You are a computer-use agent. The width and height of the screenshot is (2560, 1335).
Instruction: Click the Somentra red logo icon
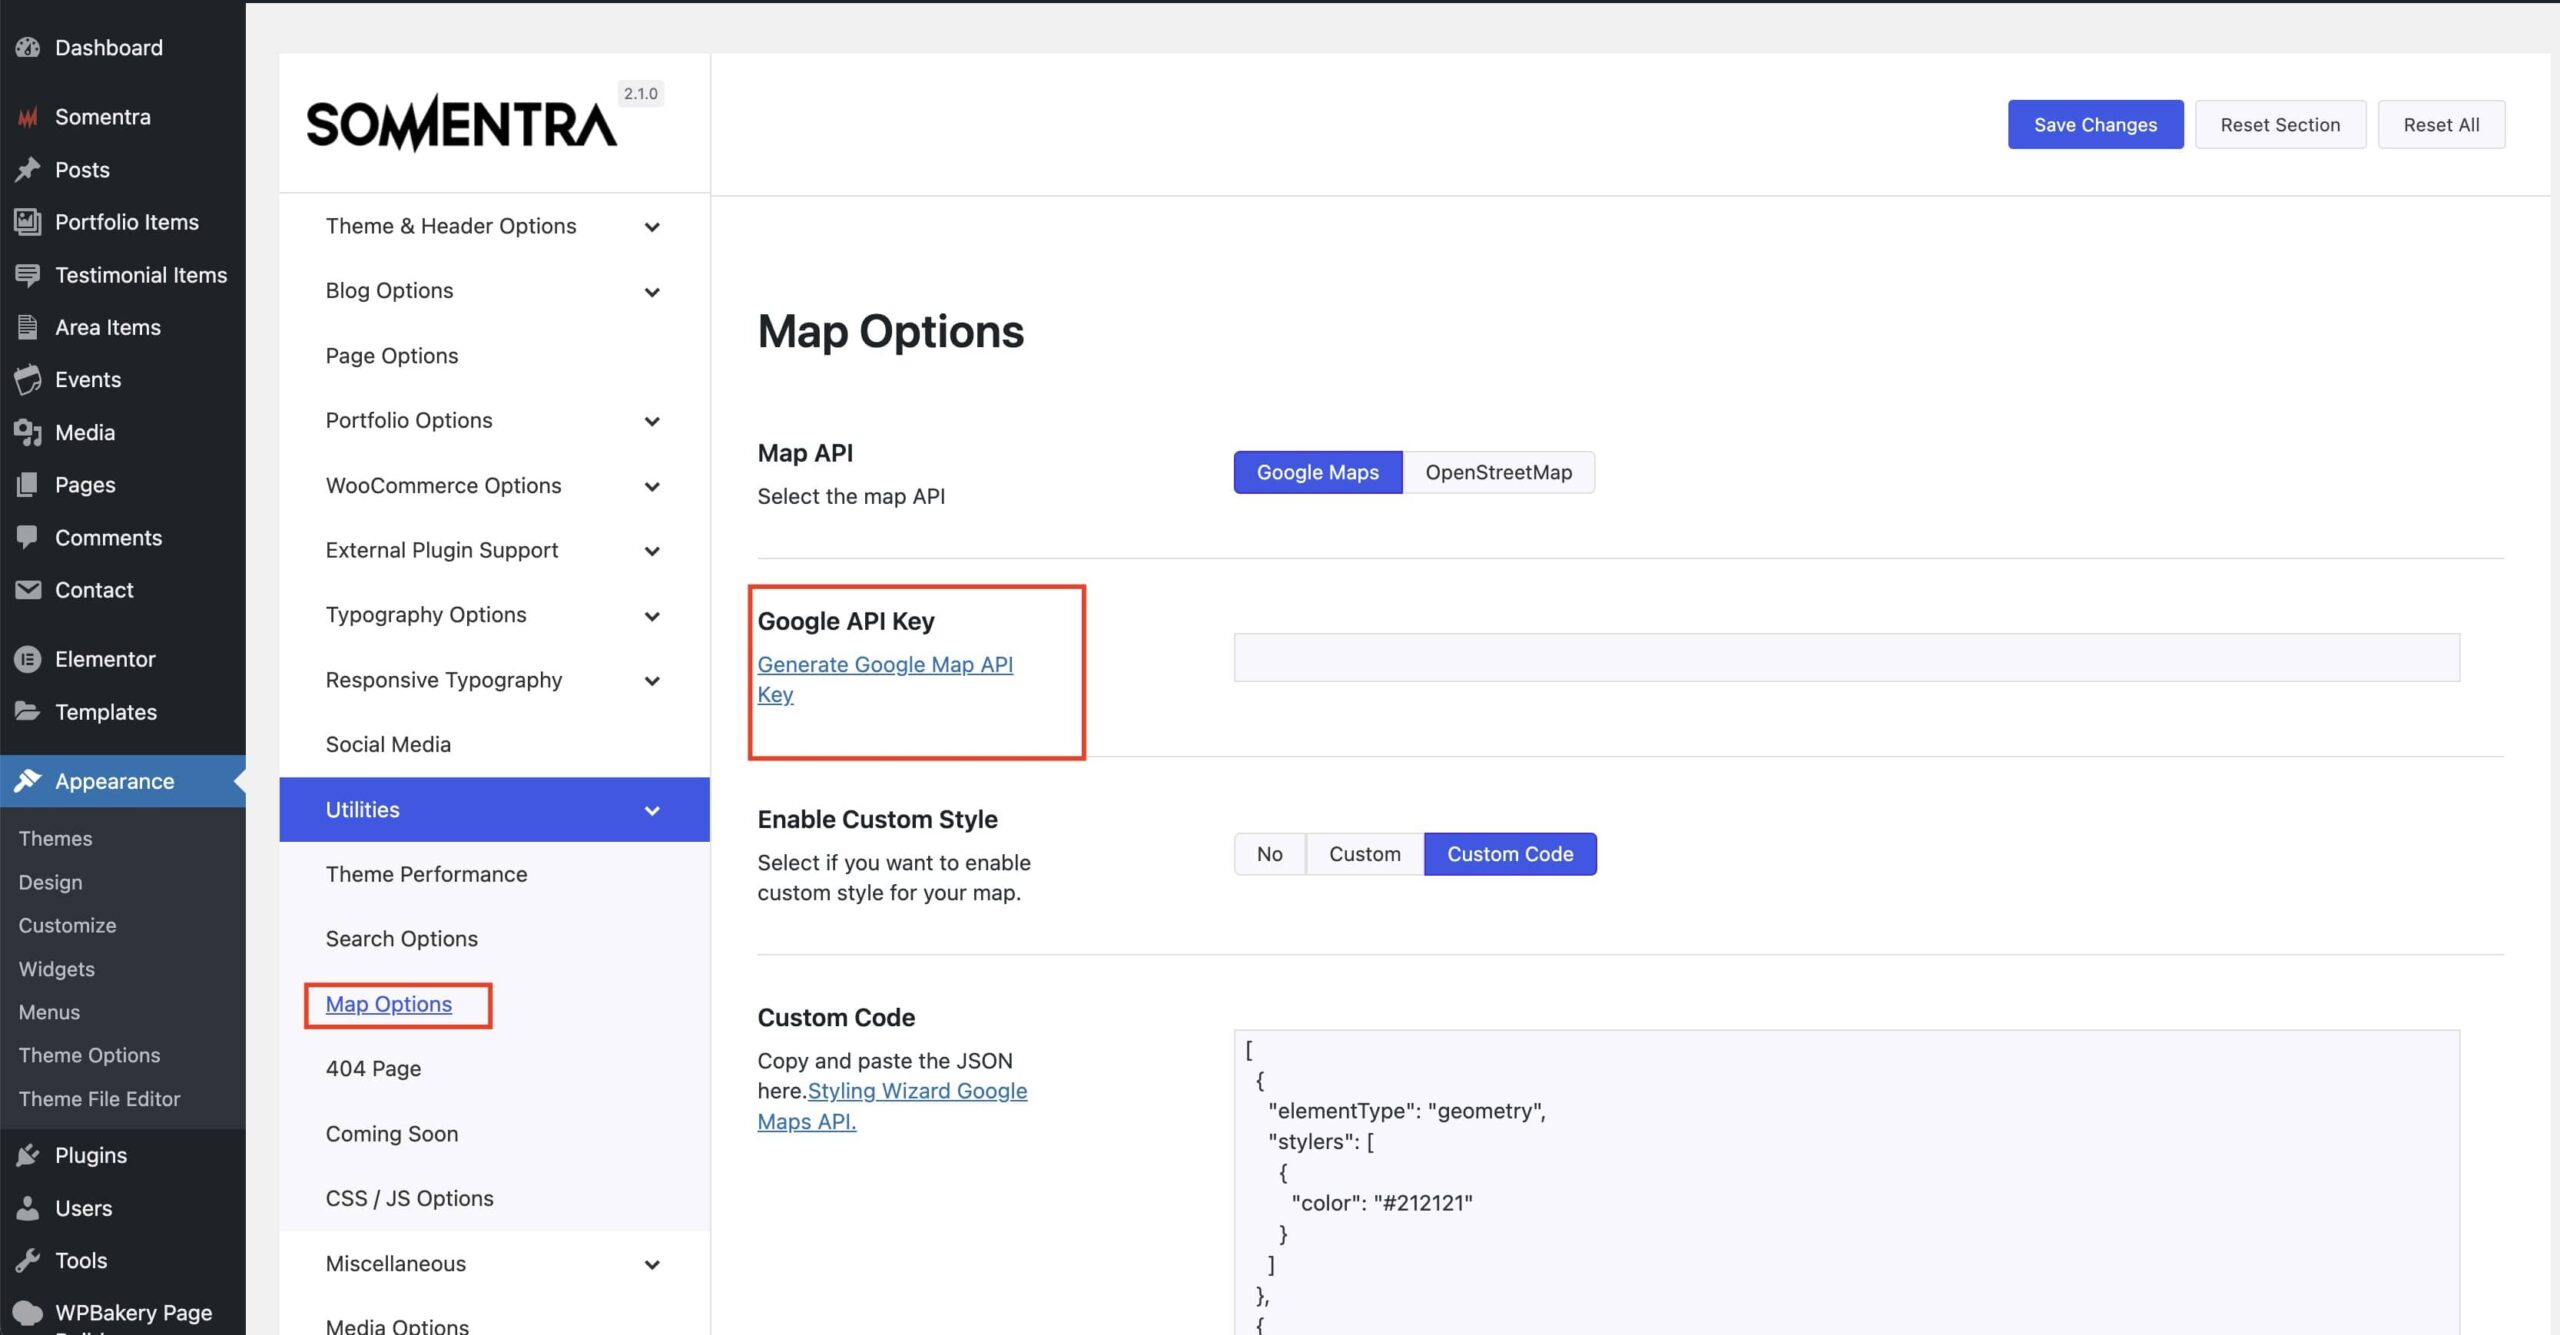(28, 117)
